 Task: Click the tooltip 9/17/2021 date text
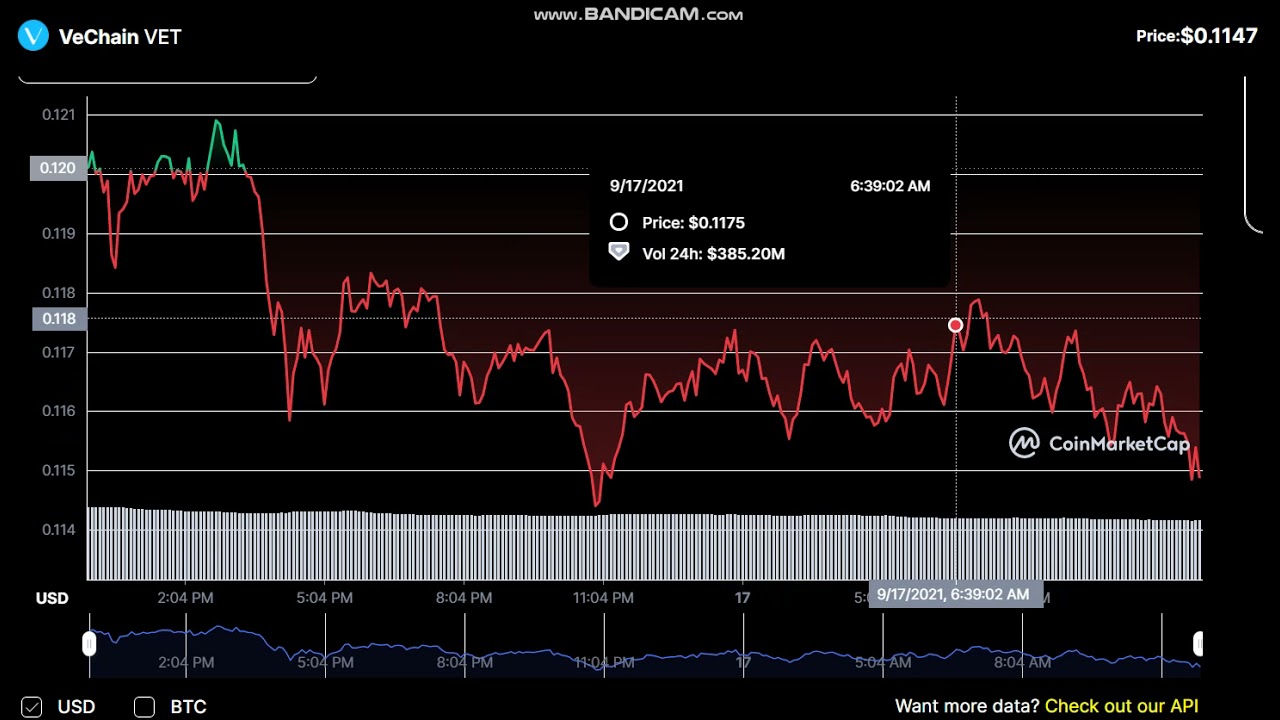point(647,186)
